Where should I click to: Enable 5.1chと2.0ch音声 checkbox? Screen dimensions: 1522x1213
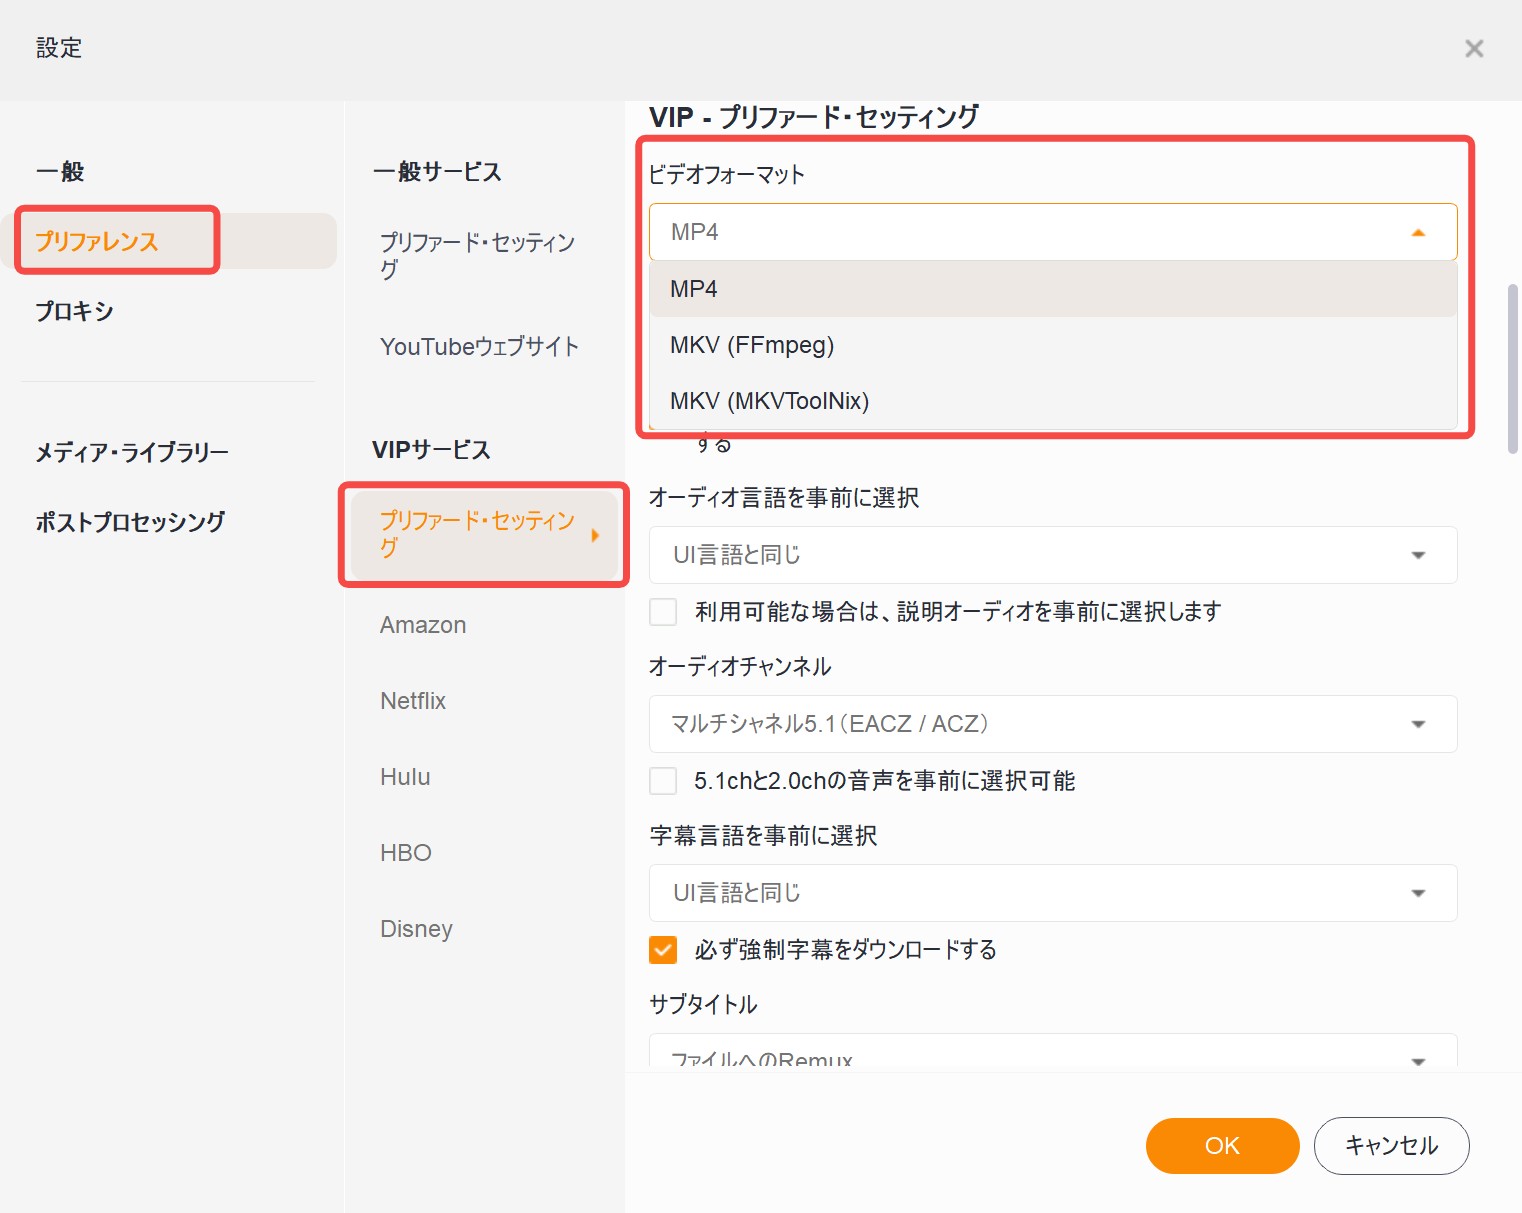pos(663,781)
